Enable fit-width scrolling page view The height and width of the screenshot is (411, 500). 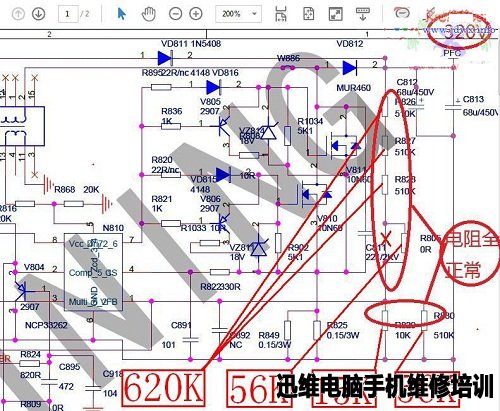click(281, 14)
